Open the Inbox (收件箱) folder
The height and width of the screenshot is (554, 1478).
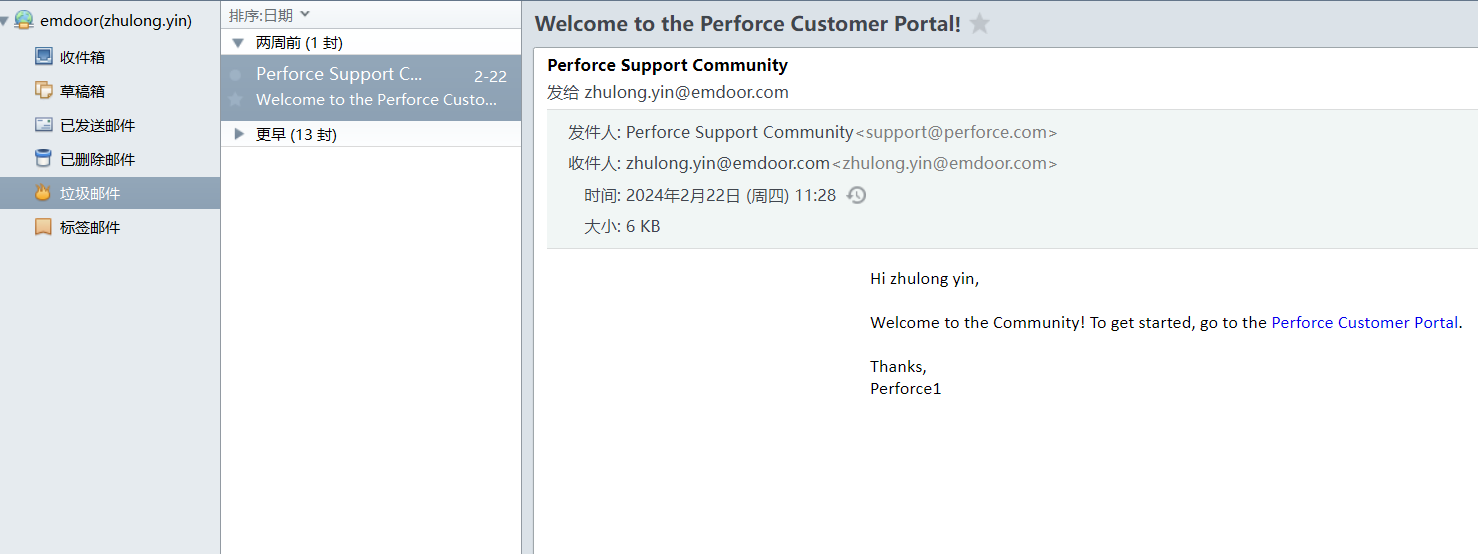(82, 57)
